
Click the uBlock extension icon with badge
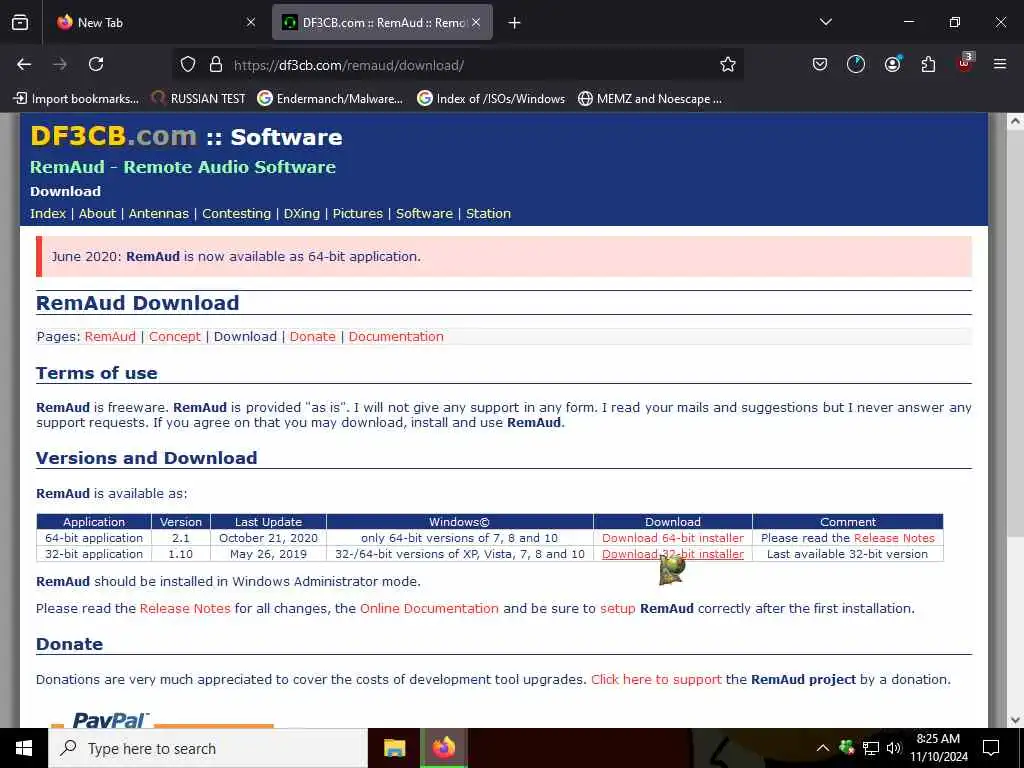[965, 63]
